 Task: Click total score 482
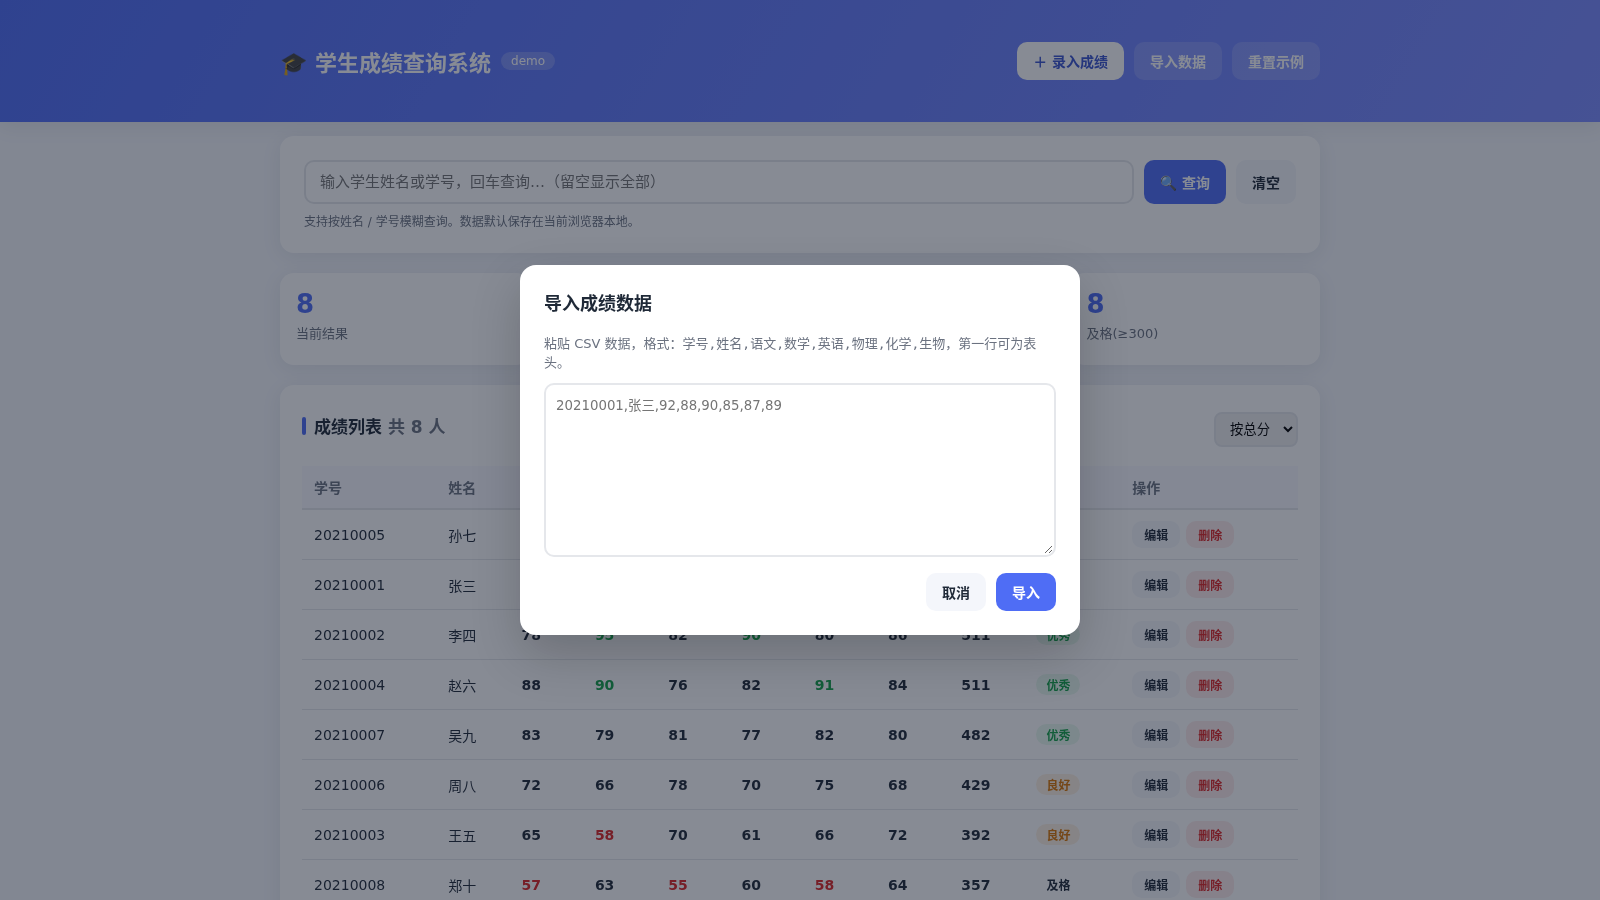[x=975, y=735]
